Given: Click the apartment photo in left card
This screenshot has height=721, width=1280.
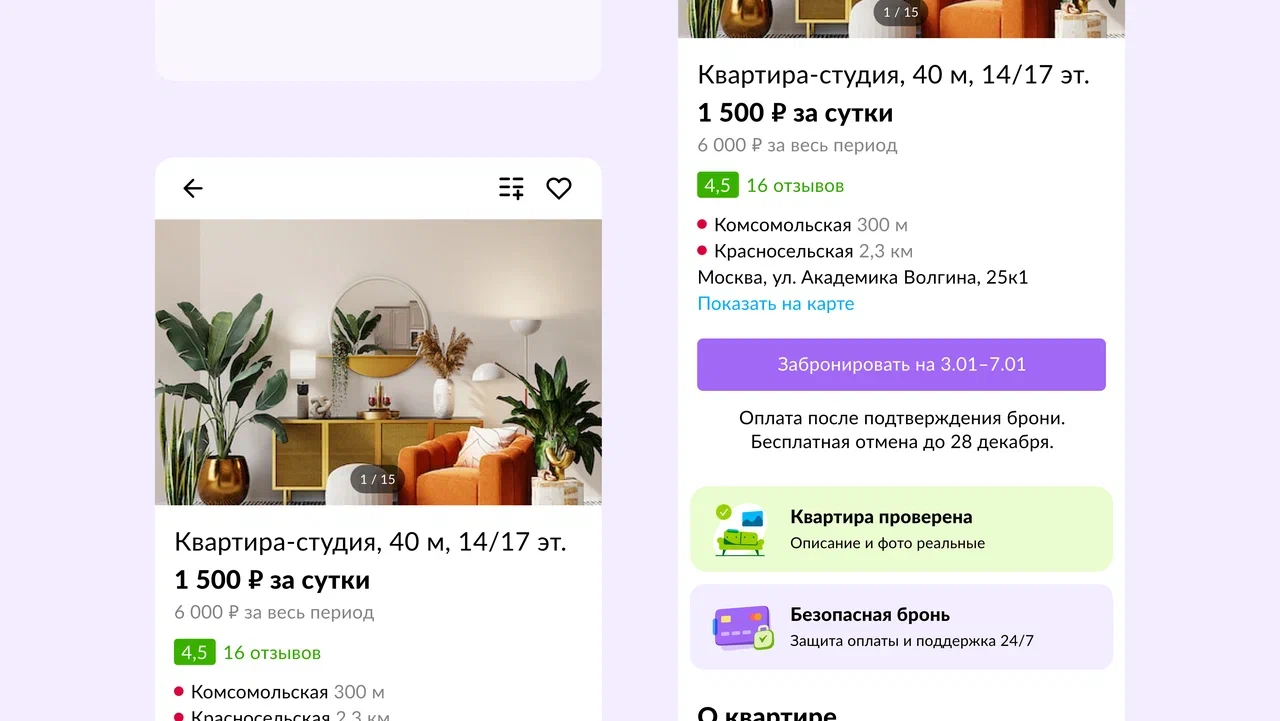Looking at the screenshot, I should pyautogui.click(x=378, y=362).
